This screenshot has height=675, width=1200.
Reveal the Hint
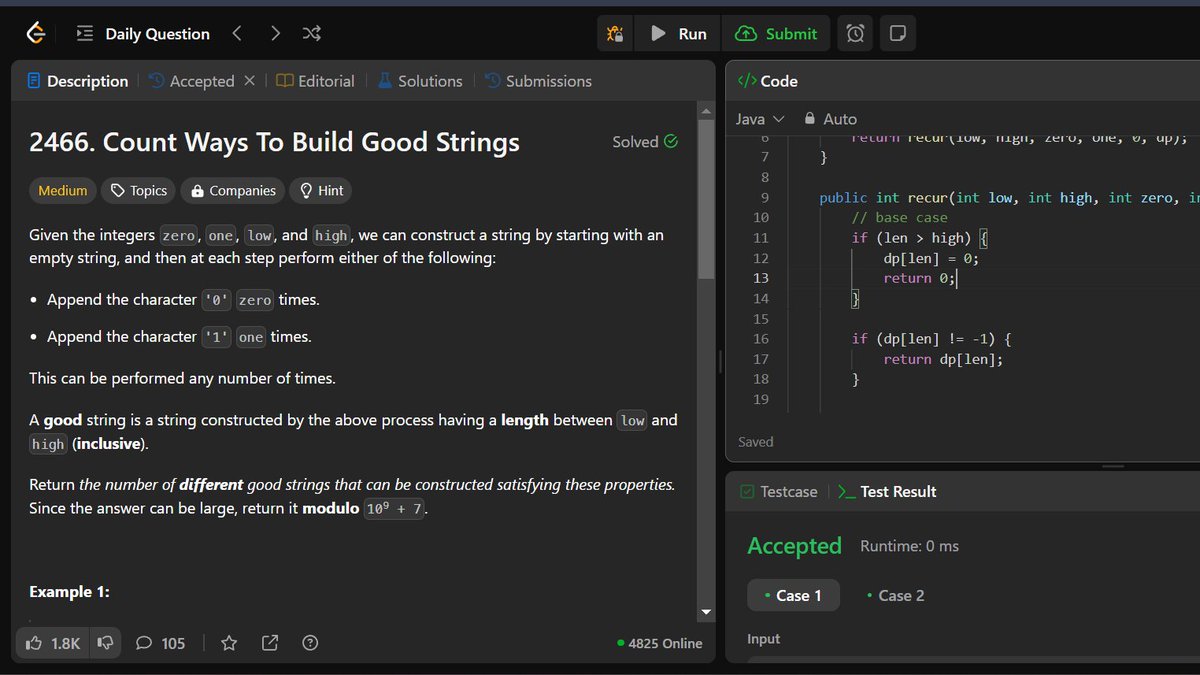(321, 190)
